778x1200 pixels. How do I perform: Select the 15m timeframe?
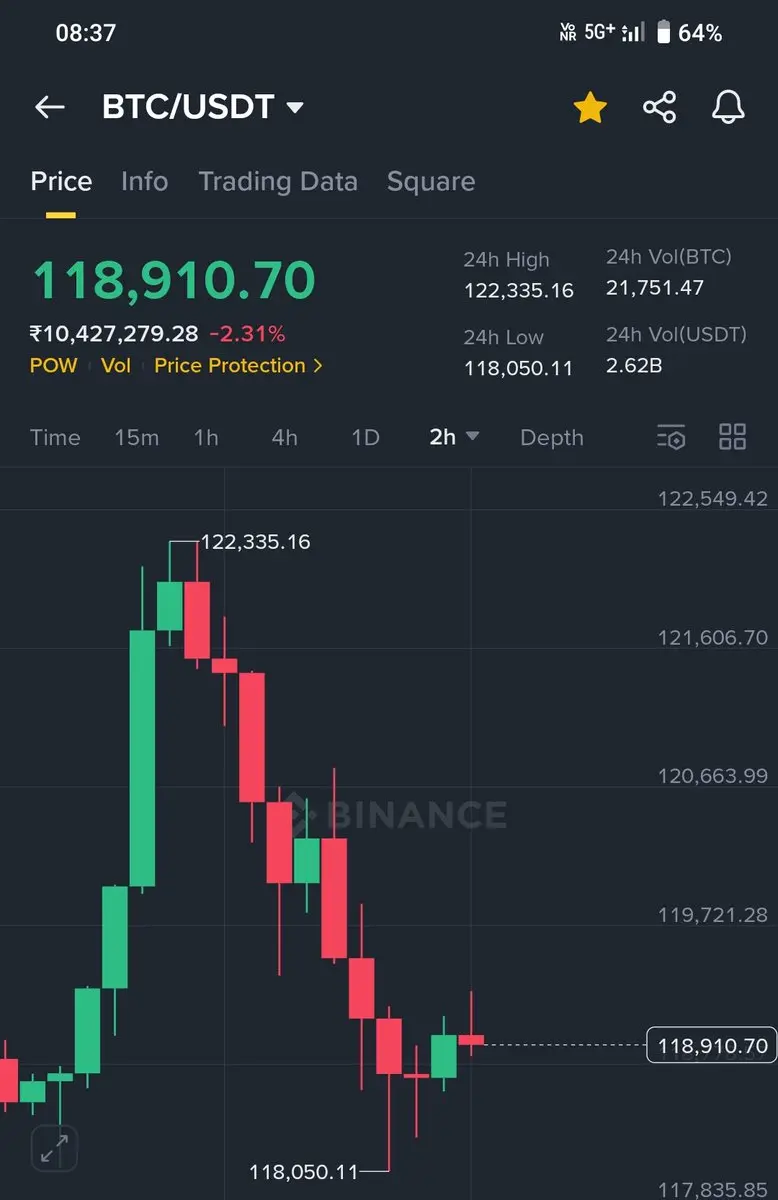pyautogui.click(x=136, y=437)
